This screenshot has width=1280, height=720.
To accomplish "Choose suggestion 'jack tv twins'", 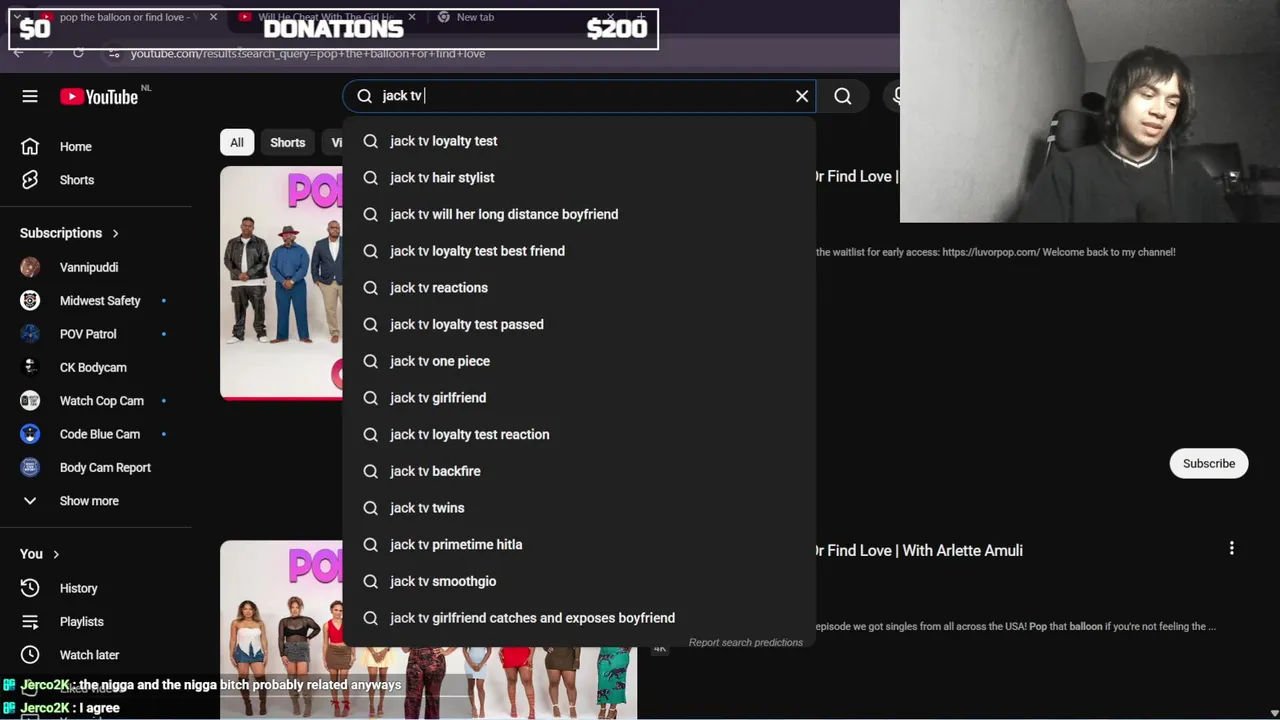I will coord(579,508).
